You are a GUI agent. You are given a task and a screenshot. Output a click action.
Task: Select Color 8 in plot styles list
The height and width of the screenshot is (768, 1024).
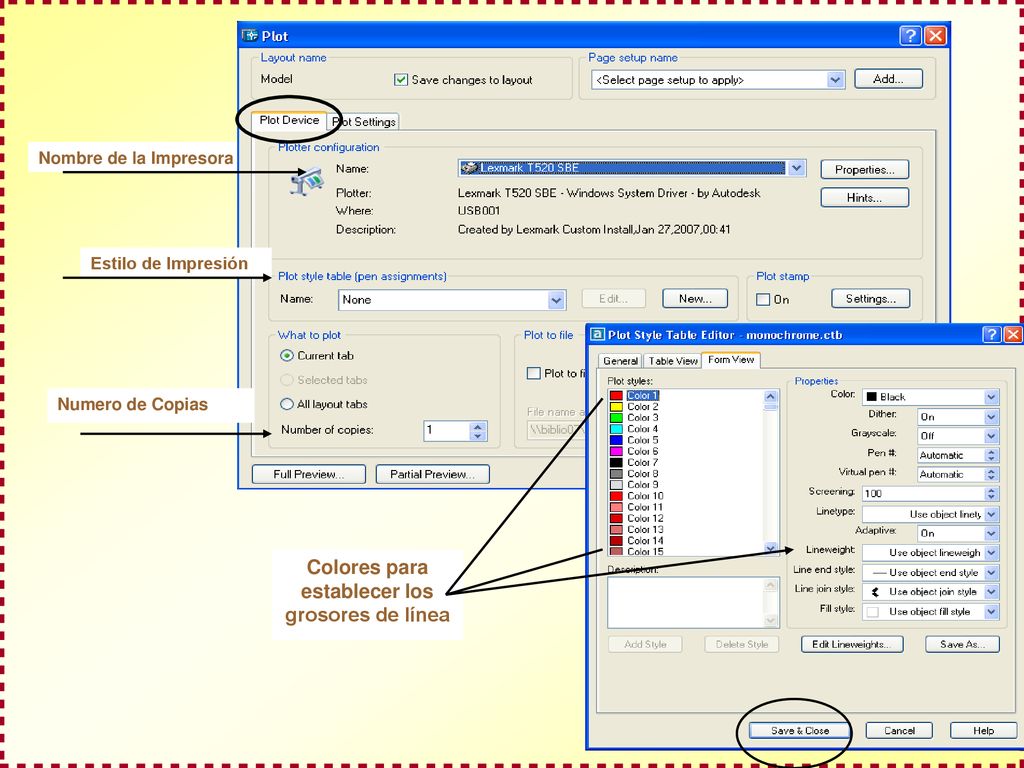click(x=643, y=473)
